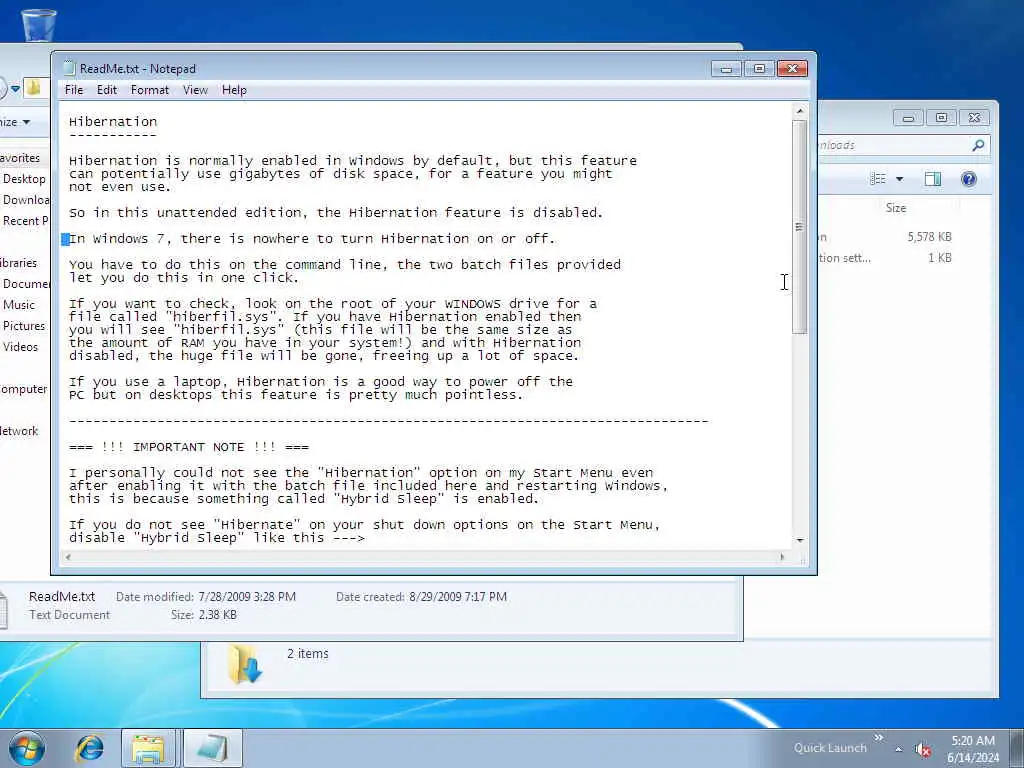This screenshot has height=768, width=1024.
Task: Select Network in the navigation pane
Action: (20, 431)
